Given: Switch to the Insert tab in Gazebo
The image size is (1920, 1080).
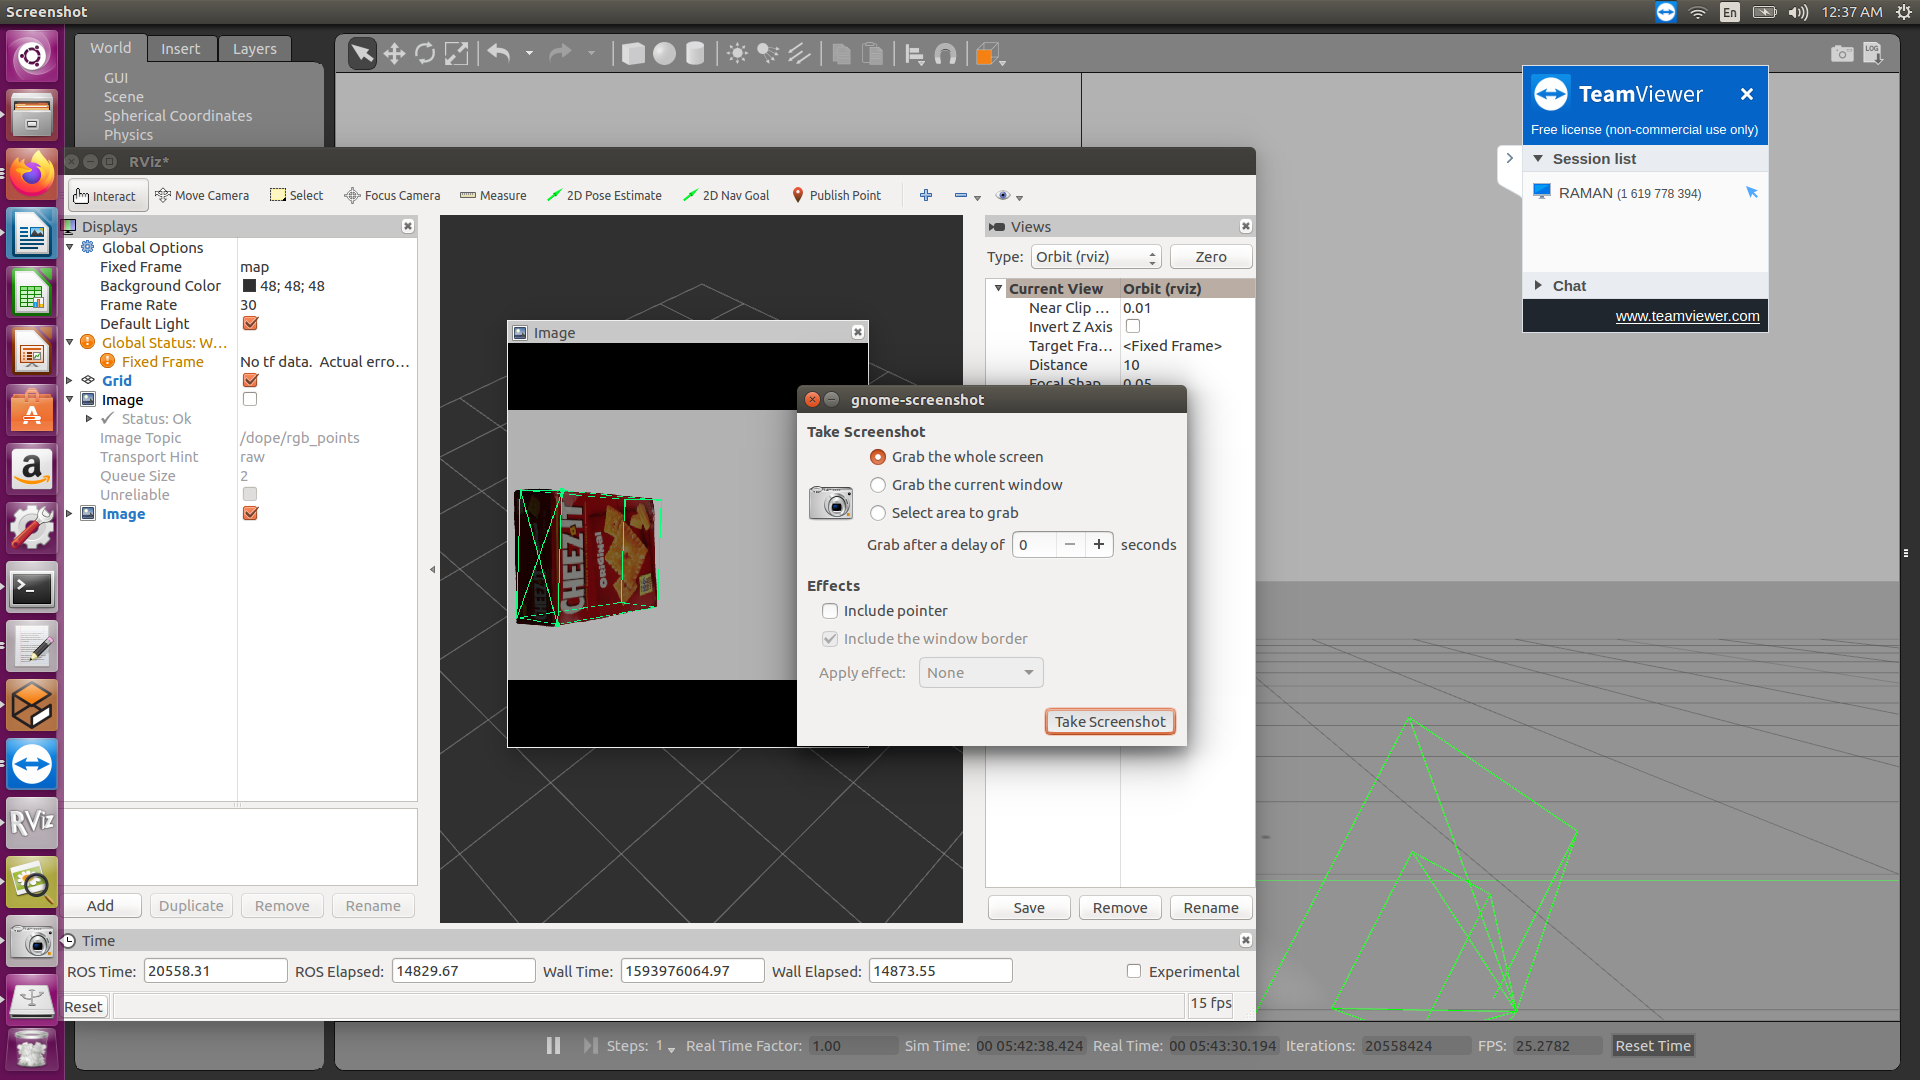Looking at the screenshot, I should tap(180, 49).
